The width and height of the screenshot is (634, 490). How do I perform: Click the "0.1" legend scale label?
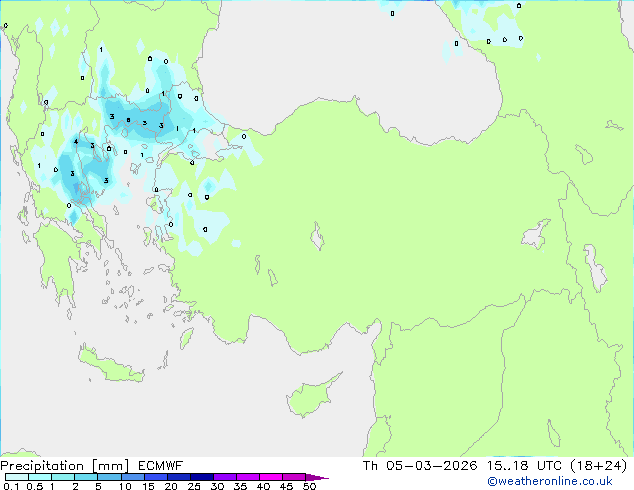pos(11,486)
